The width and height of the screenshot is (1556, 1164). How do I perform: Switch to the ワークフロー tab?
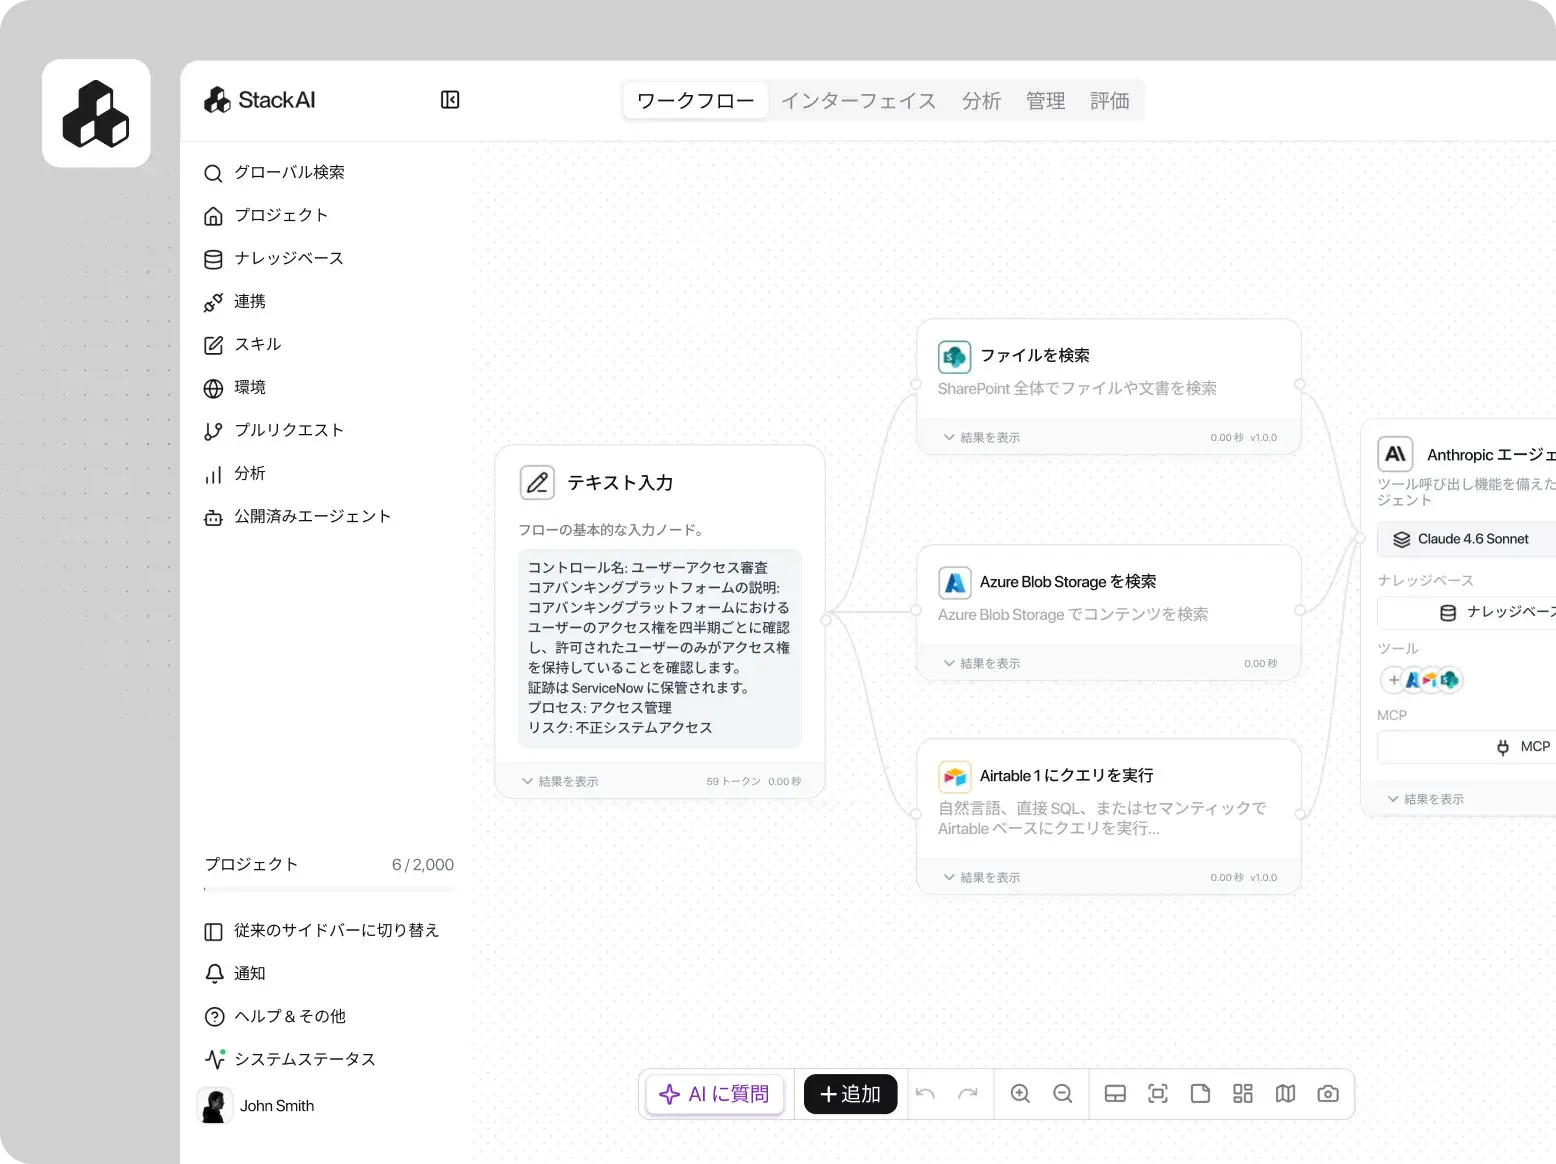point(696,101)
